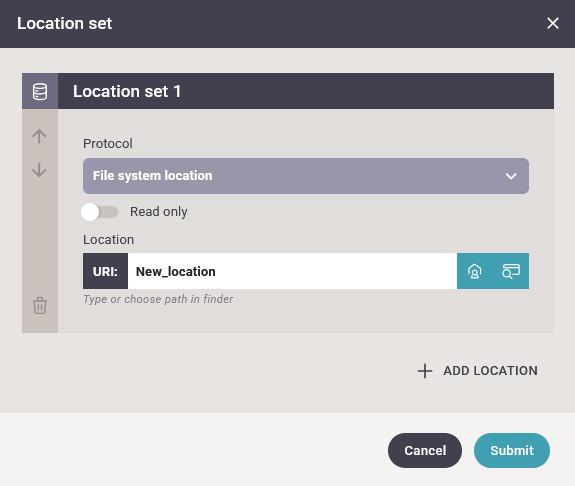Focus the New_location URI input field
This screenshot has width=575, height=486.
pyautogui.click(x=292, y=271)
